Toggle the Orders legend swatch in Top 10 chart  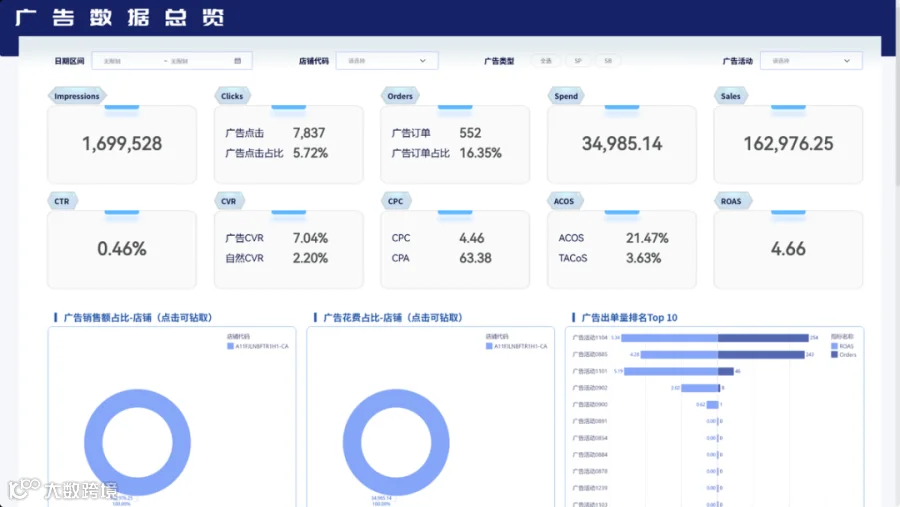(x=834, y=355)
